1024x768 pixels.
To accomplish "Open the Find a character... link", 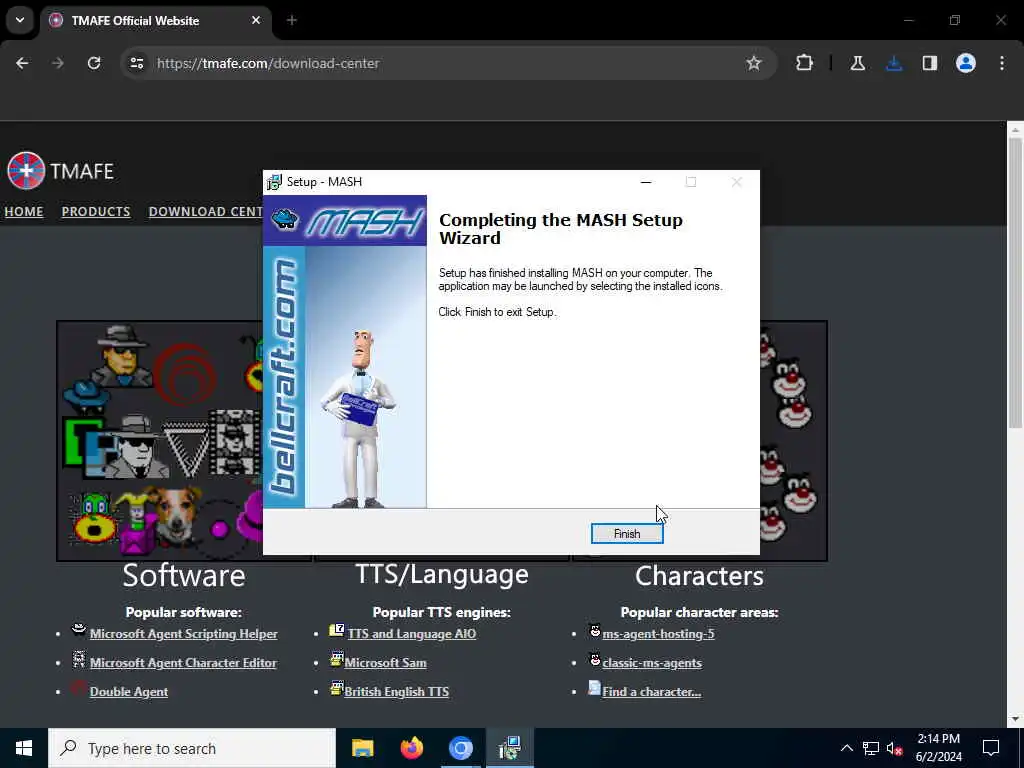I will click(x=652, y=692).
